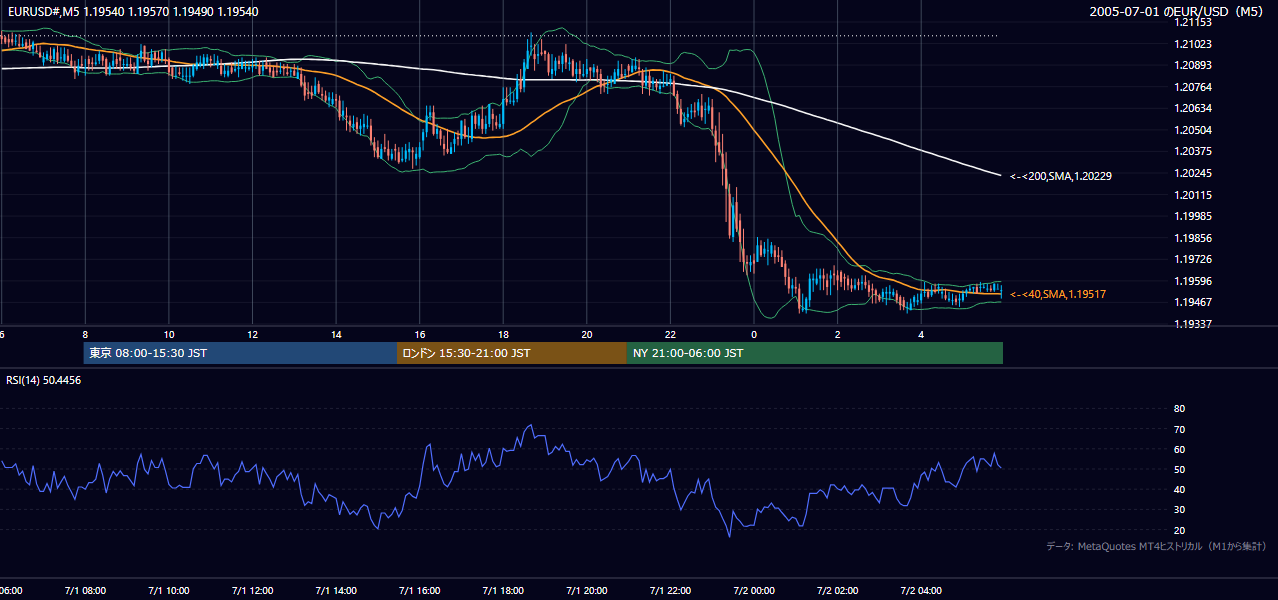The height and width of the screenshot is (600, 1278).
Task: Click hour marker 8 under the price chart
Action: [85, 334]
